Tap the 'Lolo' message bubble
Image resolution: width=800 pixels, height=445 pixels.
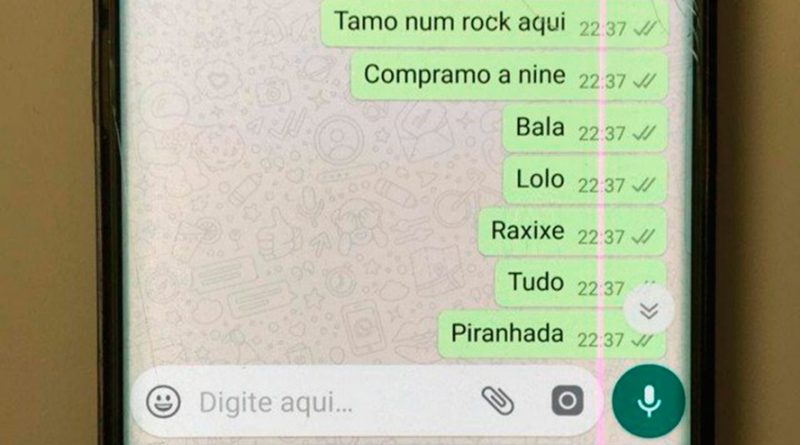[x=585, y=180]
